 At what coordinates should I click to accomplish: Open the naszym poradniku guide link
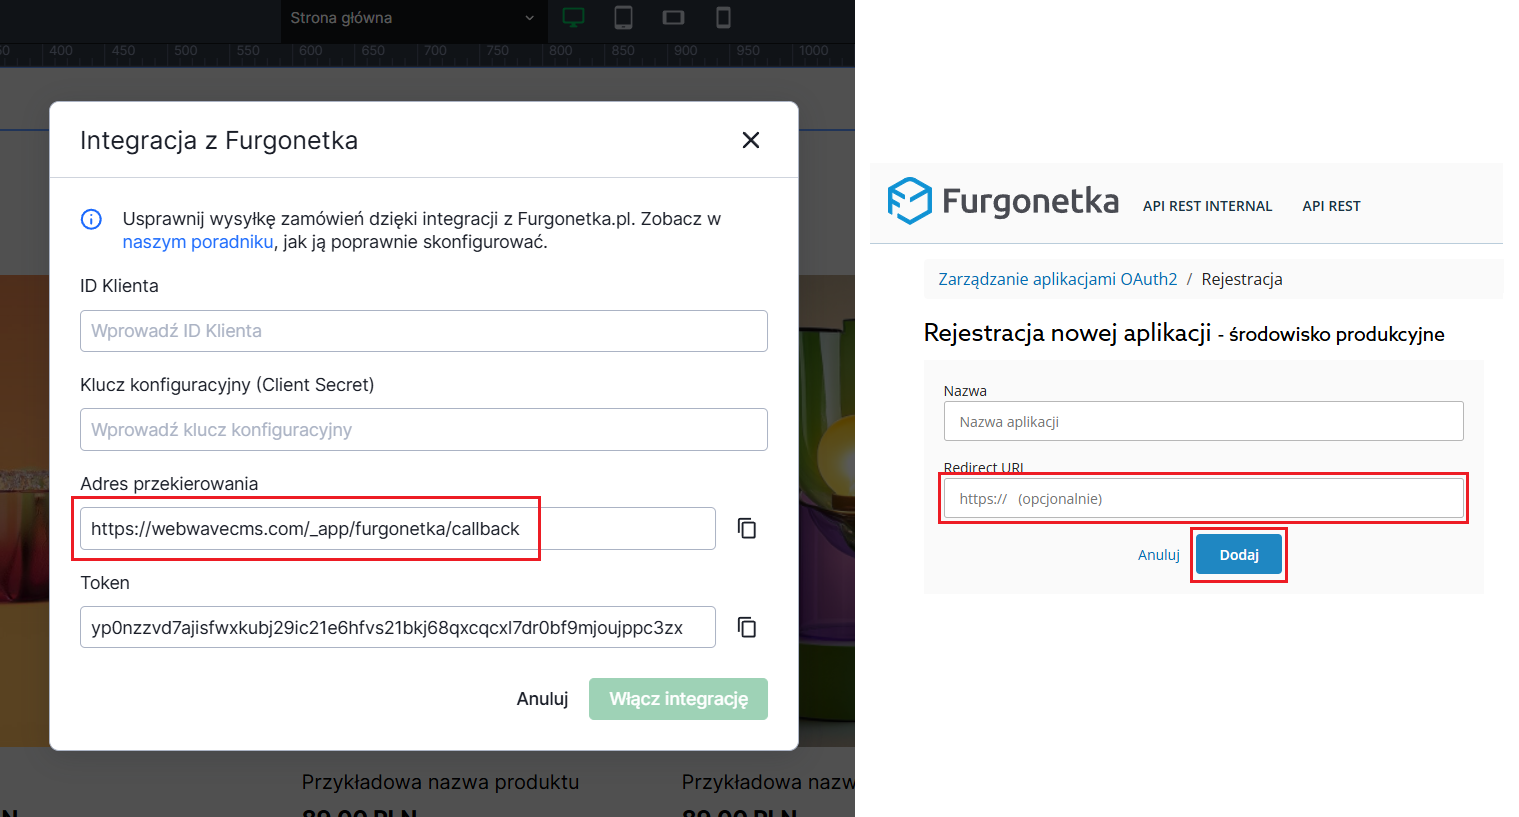pos(197,242)
